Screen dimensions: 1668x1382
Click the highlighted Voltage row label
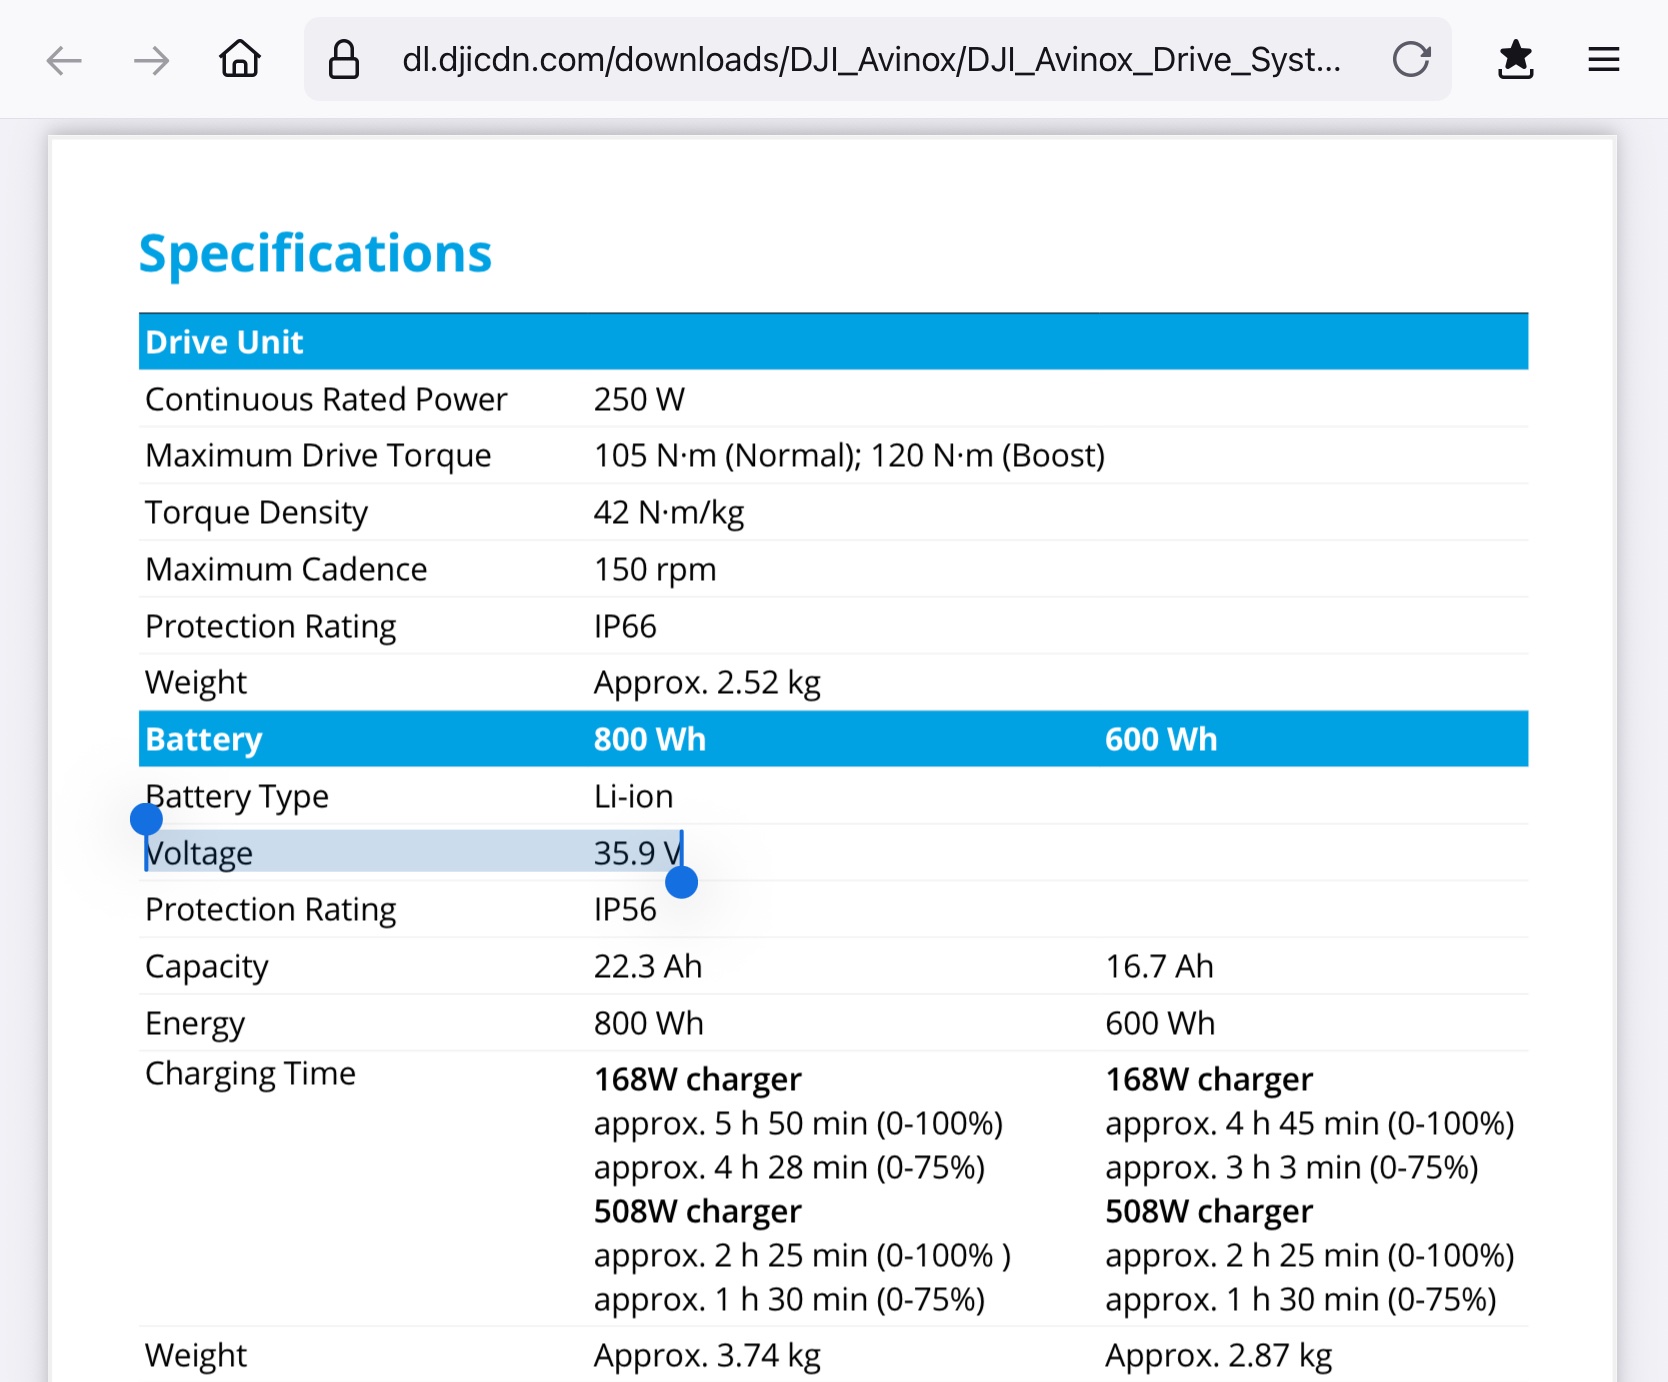pyautogui.click(x=199, y=853)
